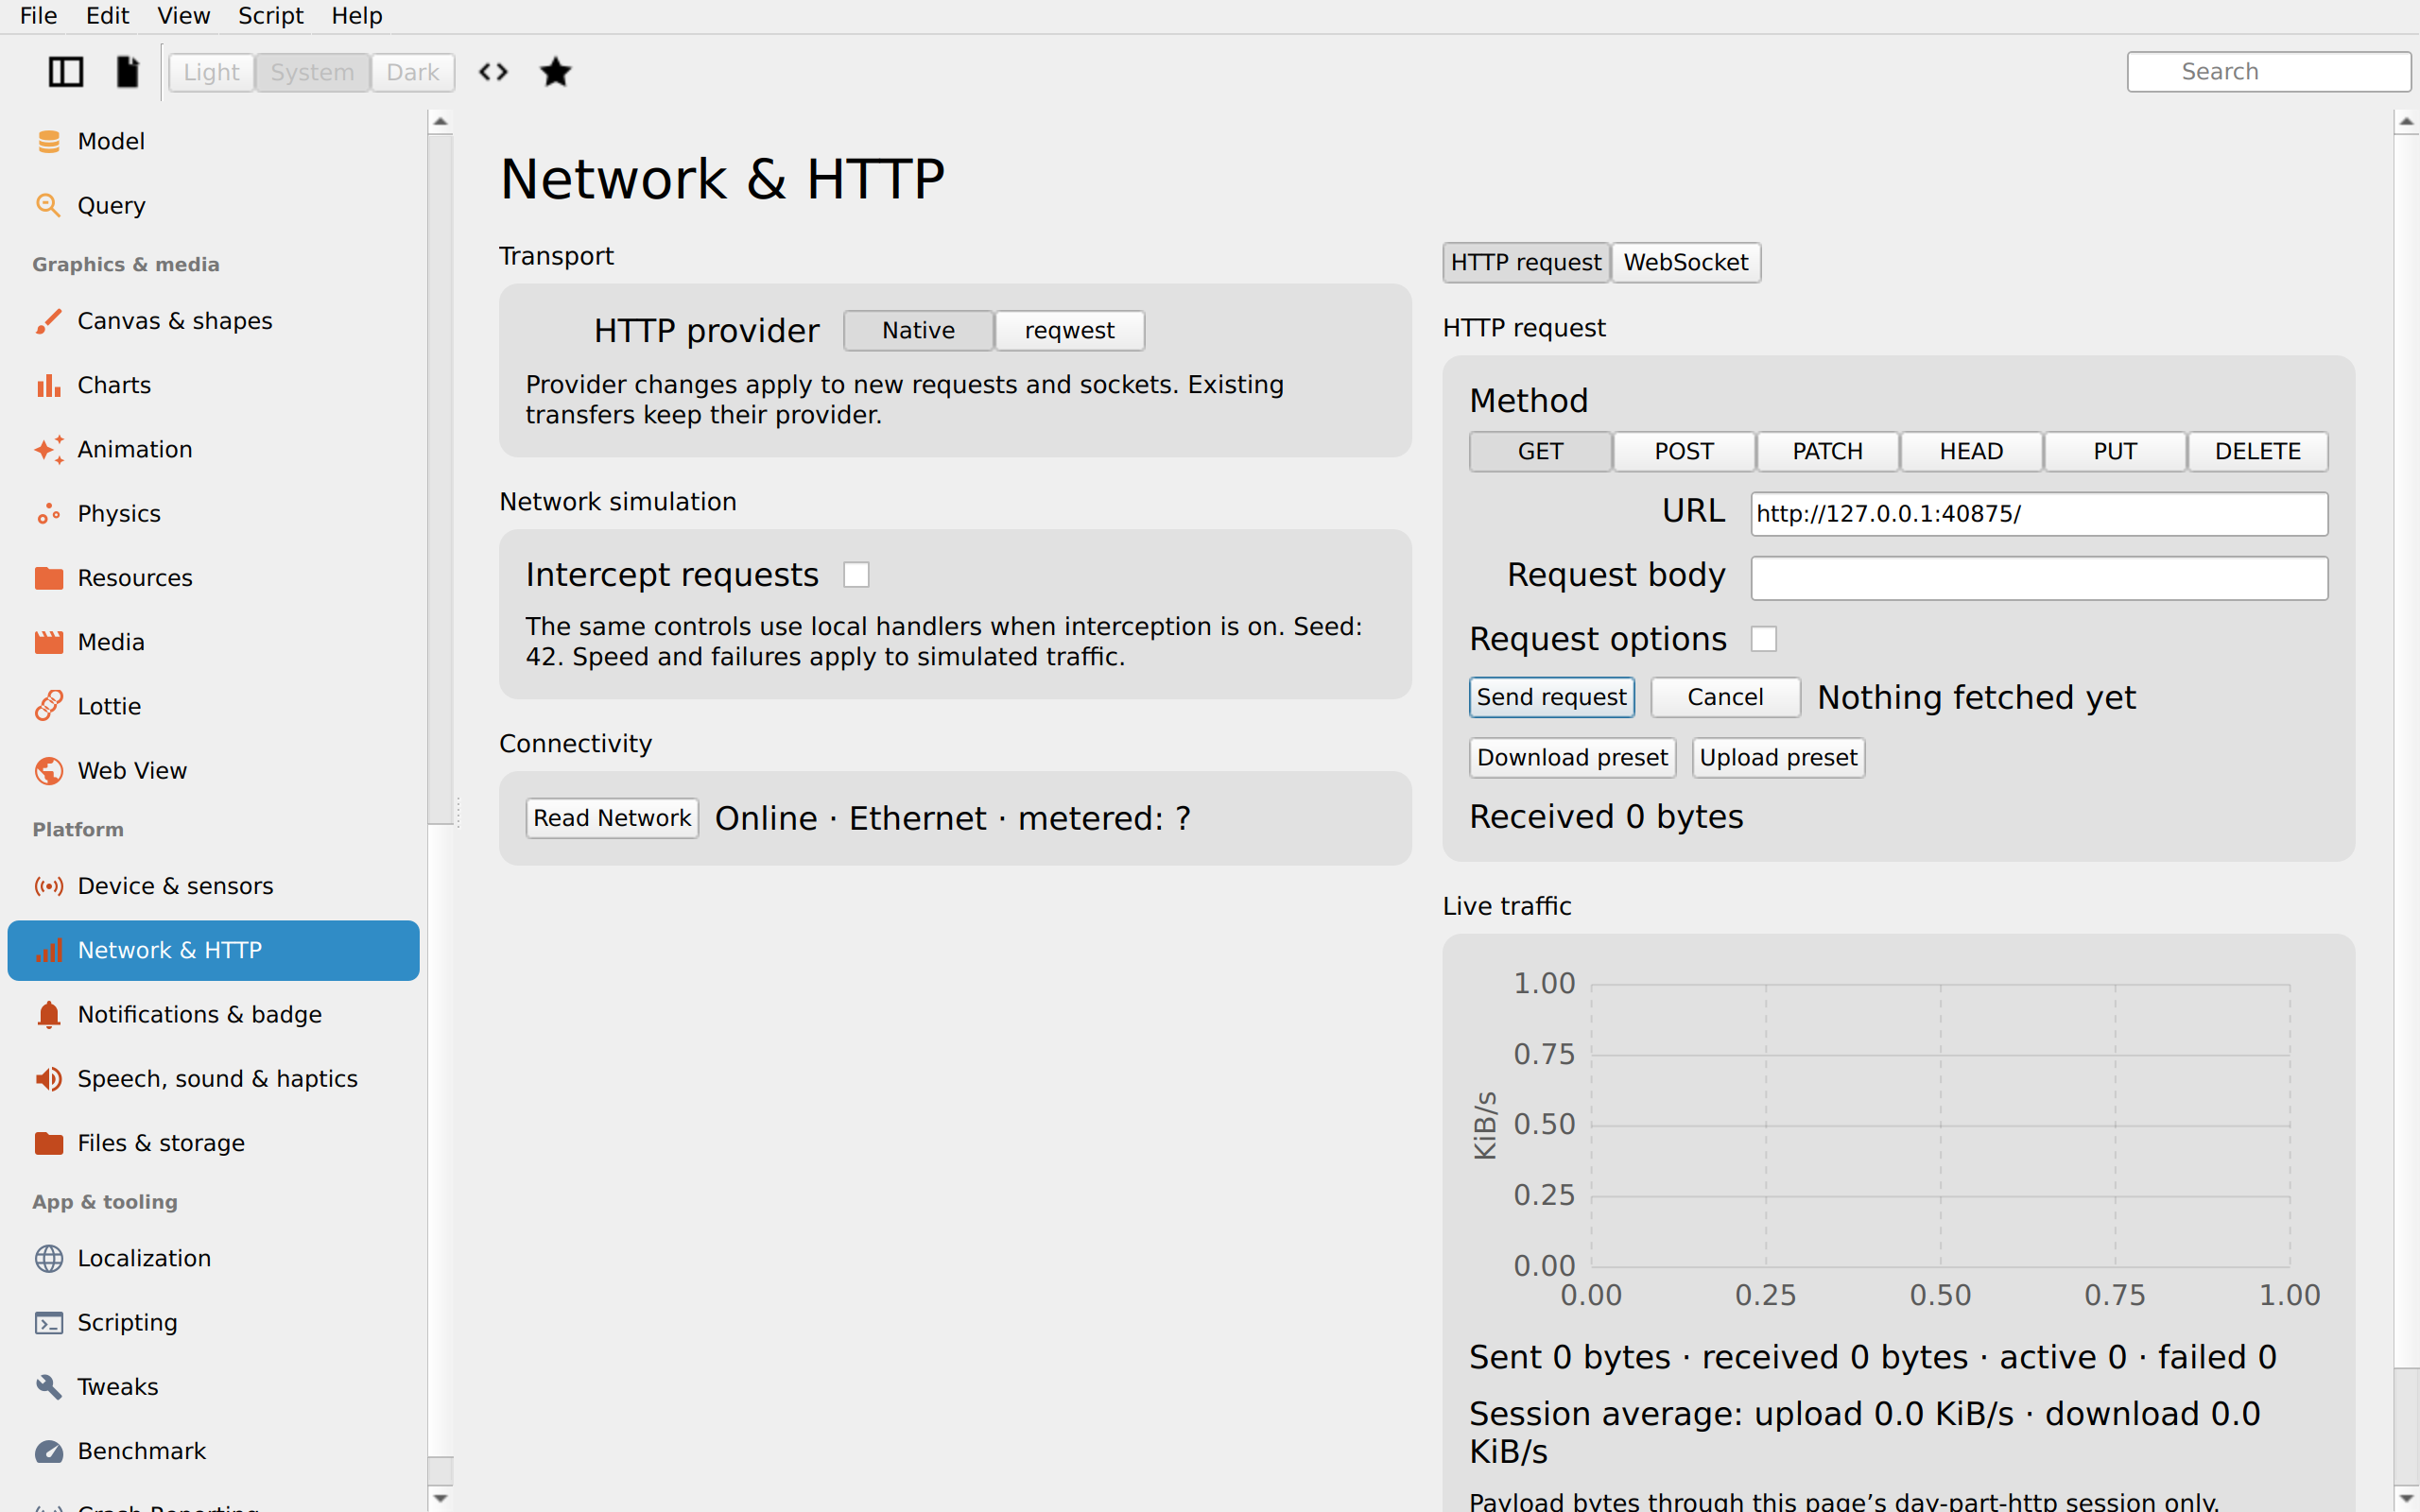Viewport: 2420px width, 1512px height.
Task: Open the Physics dots icon
Action: click(x=48, y=514)
